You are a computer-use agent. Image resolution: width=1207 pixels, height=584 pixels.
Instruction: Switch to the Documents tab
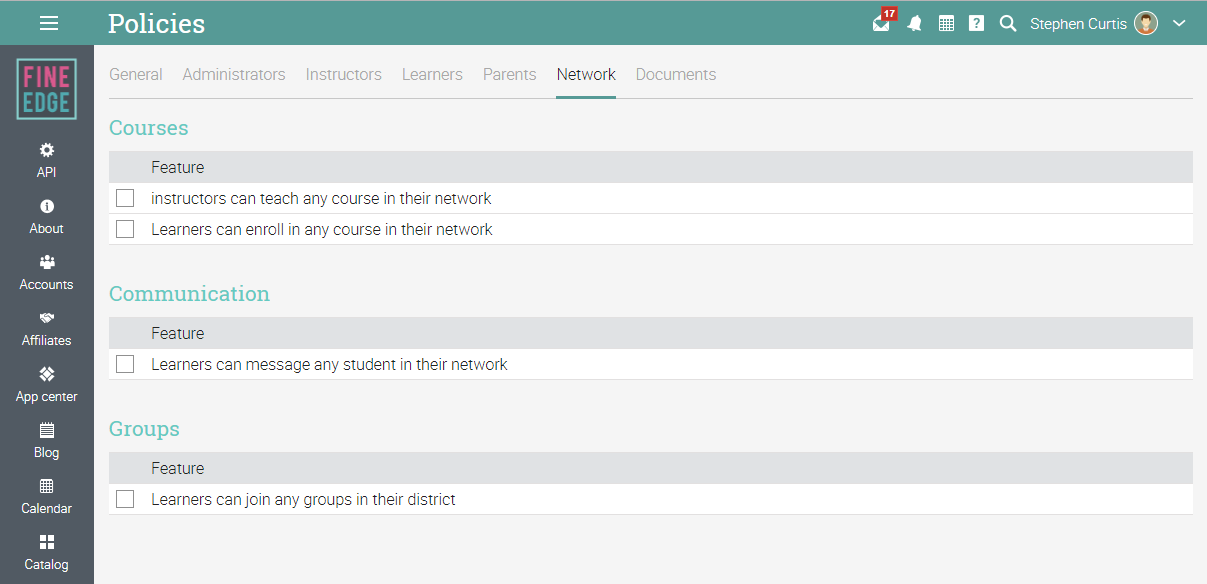pos(676,74)
